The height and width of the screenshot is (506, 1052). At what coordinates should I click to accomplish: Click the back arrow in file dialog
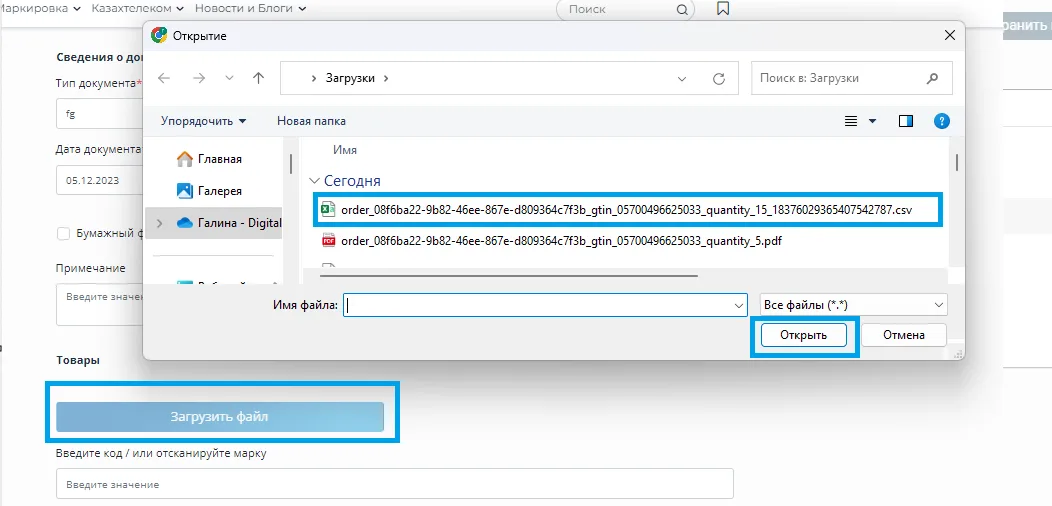click(164, 79)
